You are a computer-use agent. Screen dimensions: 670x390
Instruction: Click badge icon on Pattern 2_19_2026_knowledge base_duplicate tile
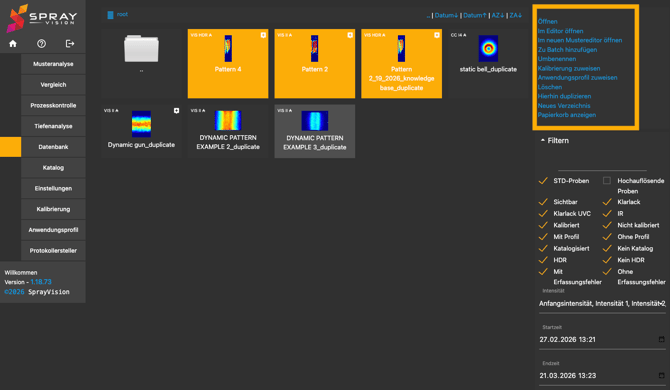437,35
